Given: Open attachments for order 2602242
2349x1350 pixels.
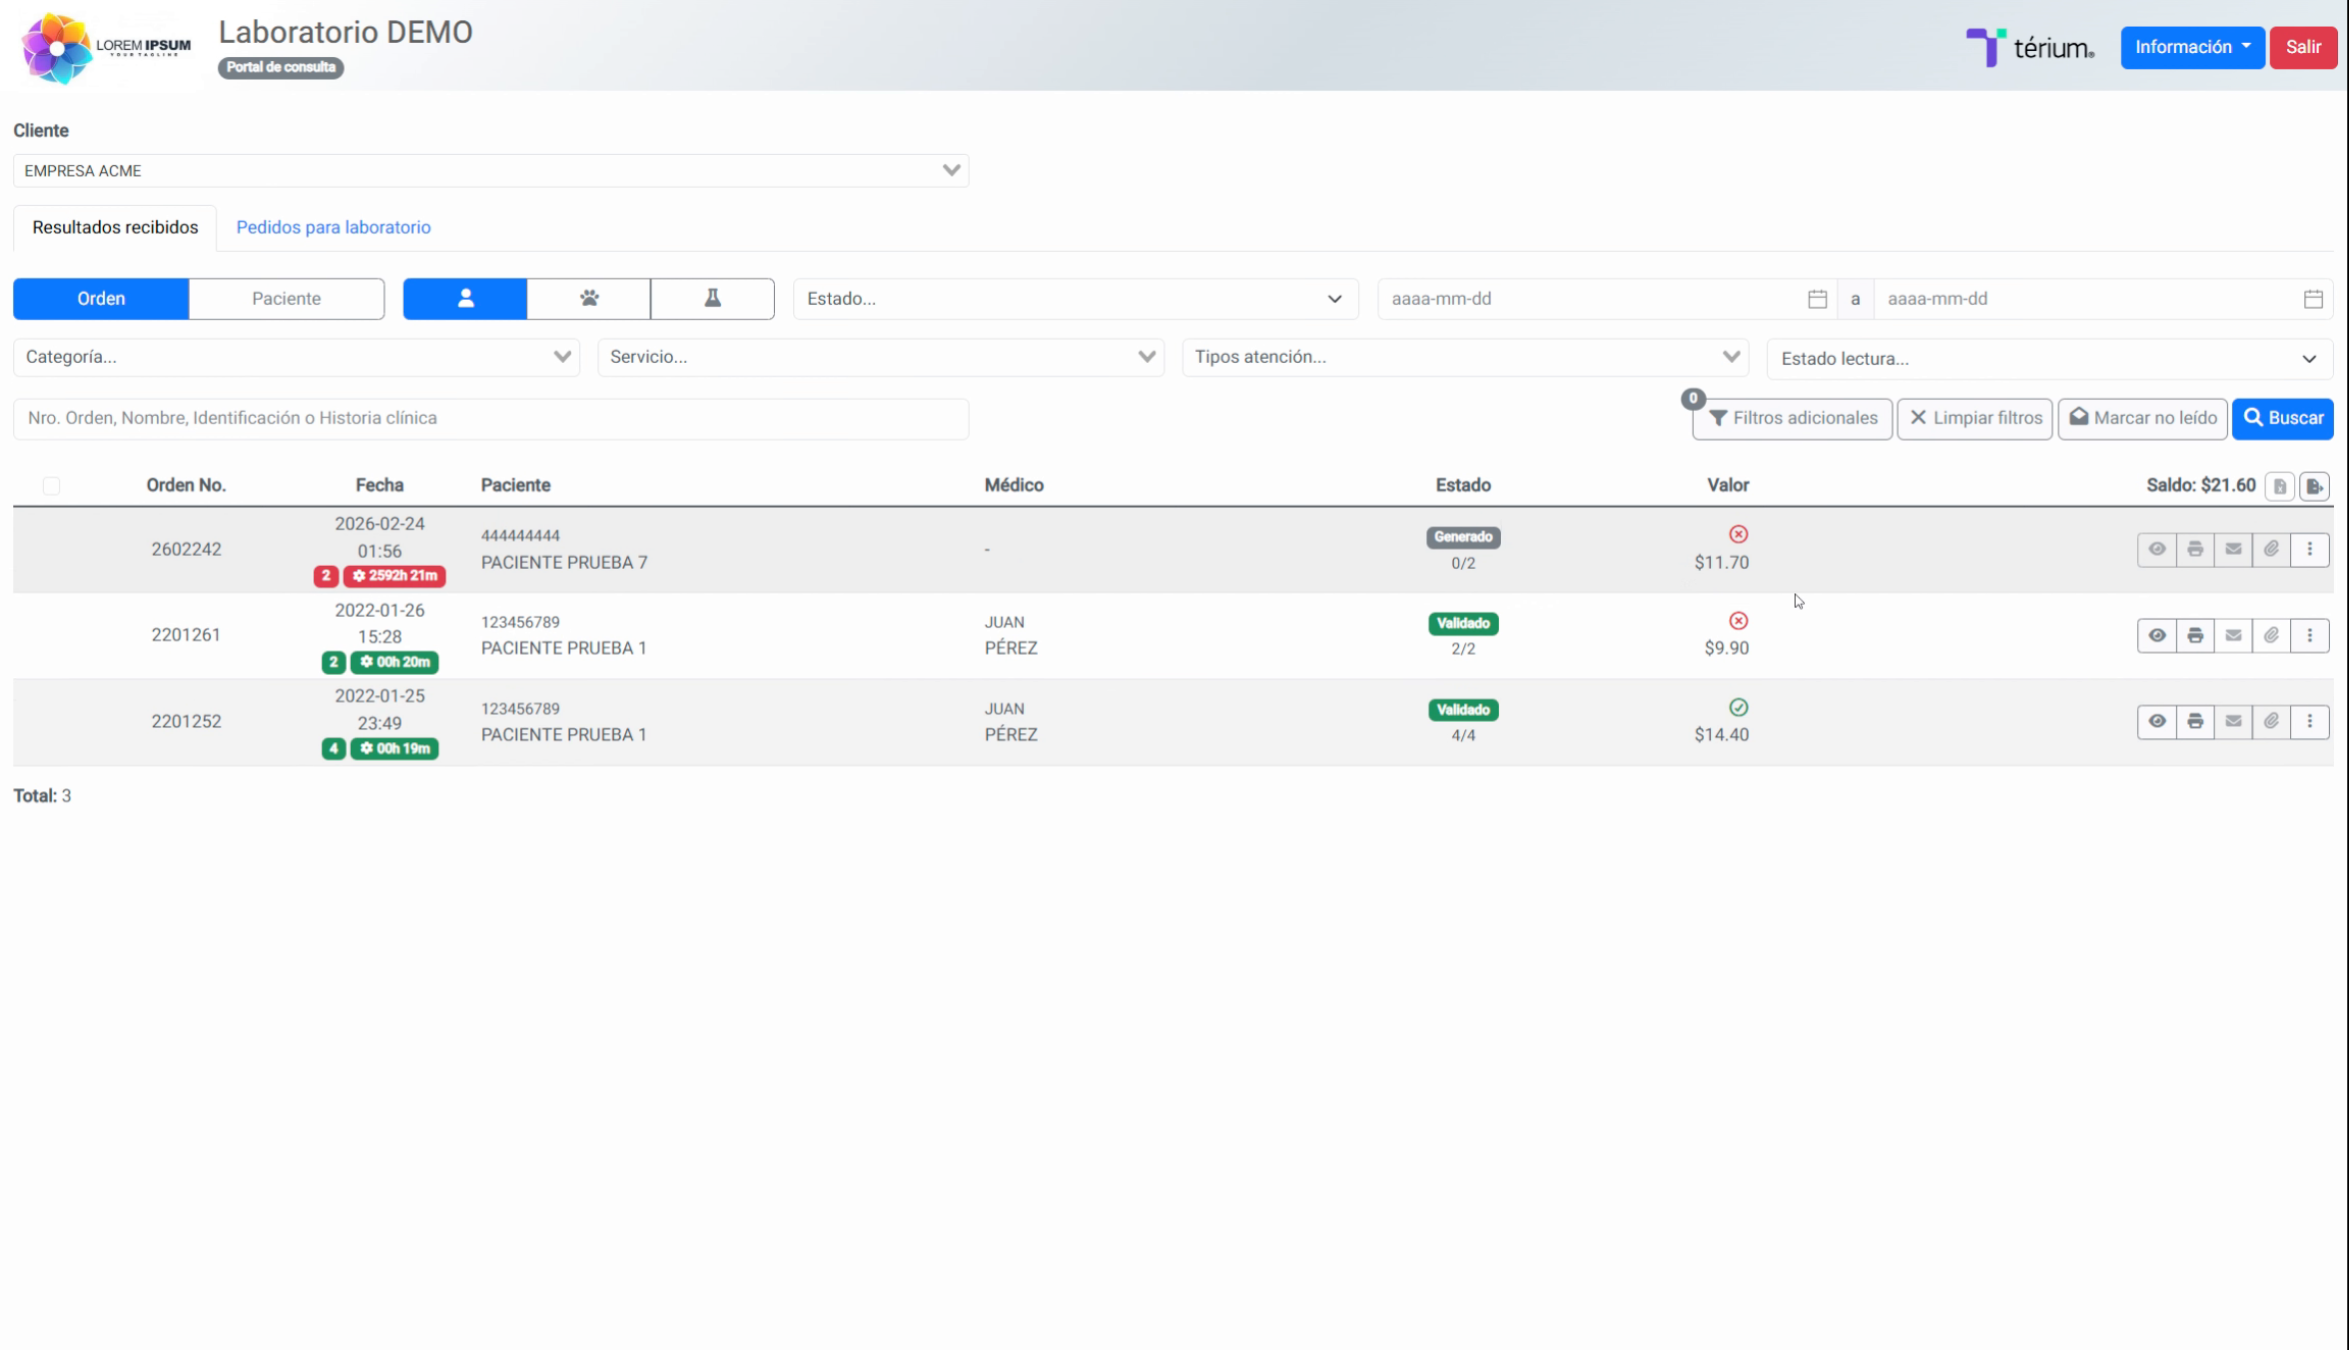Looking at the screenshot, I should tap(2271, 549).
